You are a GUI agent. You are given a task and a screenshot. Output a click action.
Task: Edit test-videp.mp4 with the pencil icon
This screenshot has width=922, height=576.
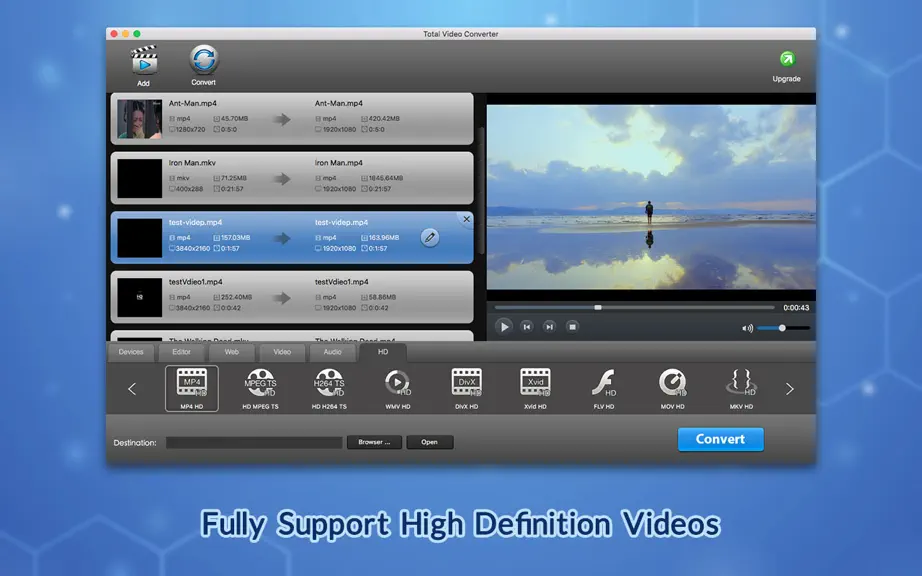[x=430, y=237]
